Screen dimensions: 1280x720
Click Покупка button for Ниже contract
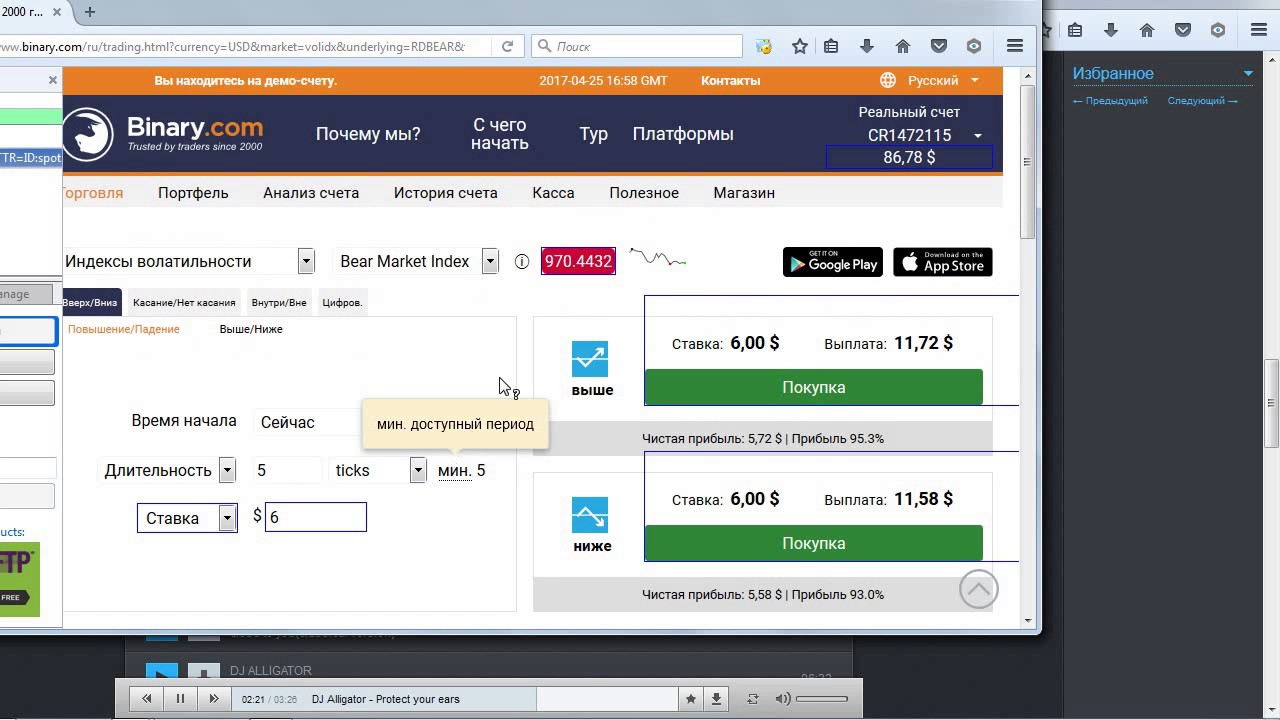(x=813, y=543)
